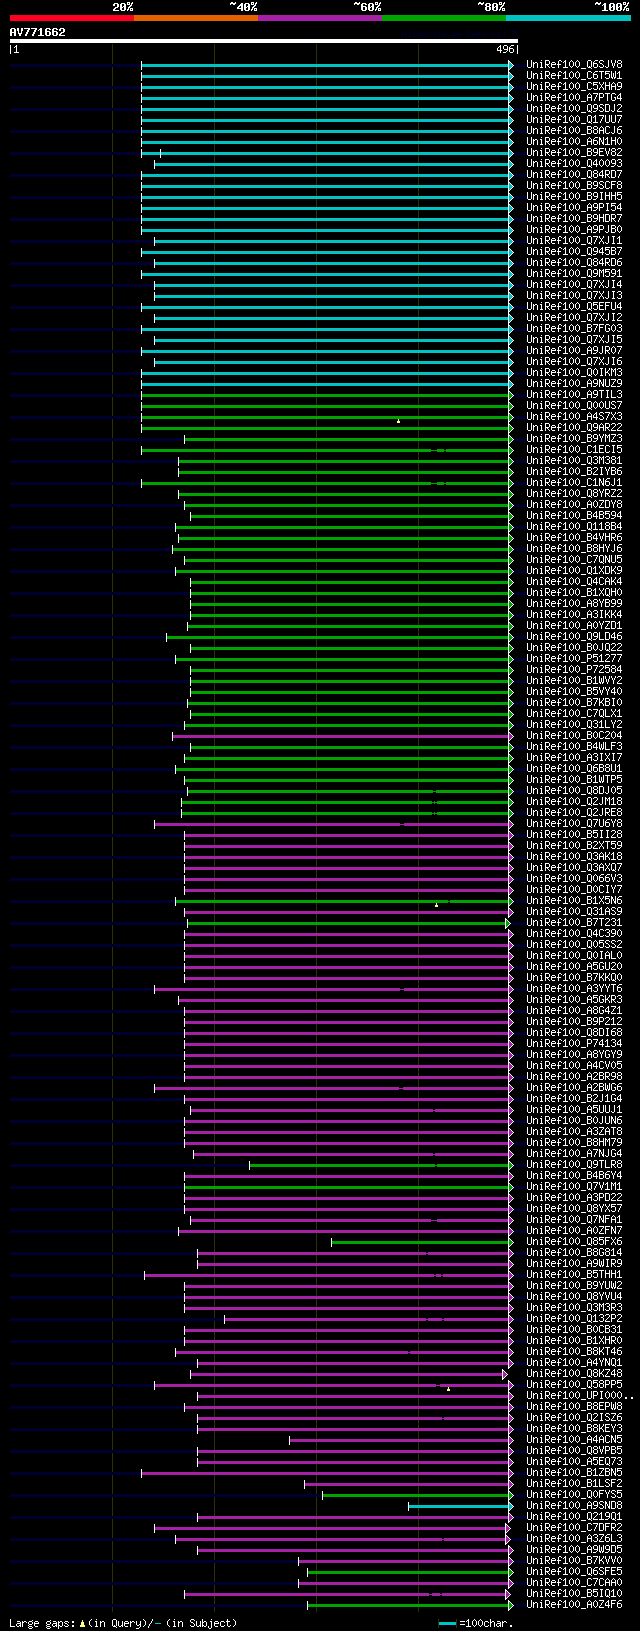640x1631 pixels.
Task: Select the label UniRef100_A3IKK4
Action: pos(574,614)
